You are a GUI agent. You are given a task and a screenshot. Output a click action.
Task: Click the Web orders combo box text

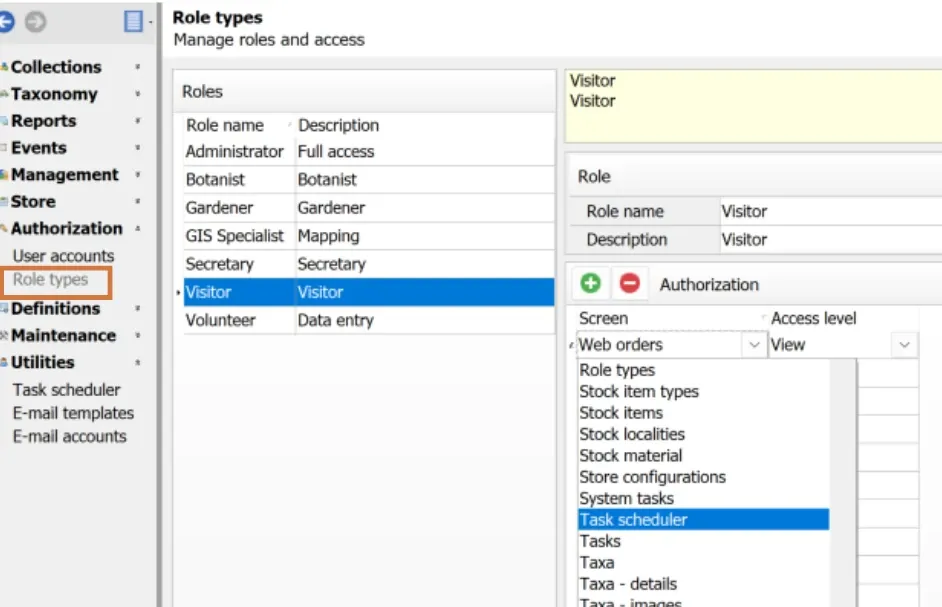(621, 345)
